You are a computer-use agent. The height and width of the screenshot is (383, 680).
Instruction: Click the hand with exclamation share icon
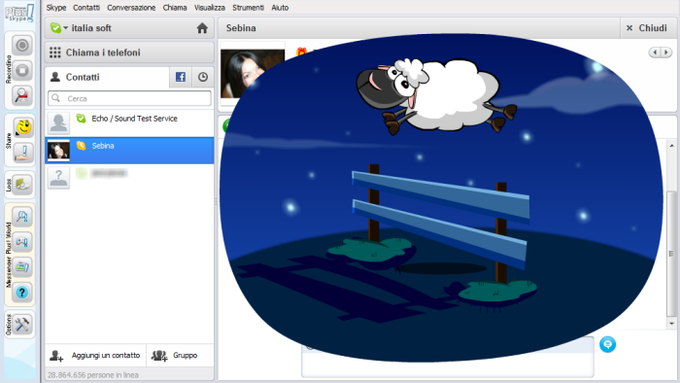[x=23, y=152]
